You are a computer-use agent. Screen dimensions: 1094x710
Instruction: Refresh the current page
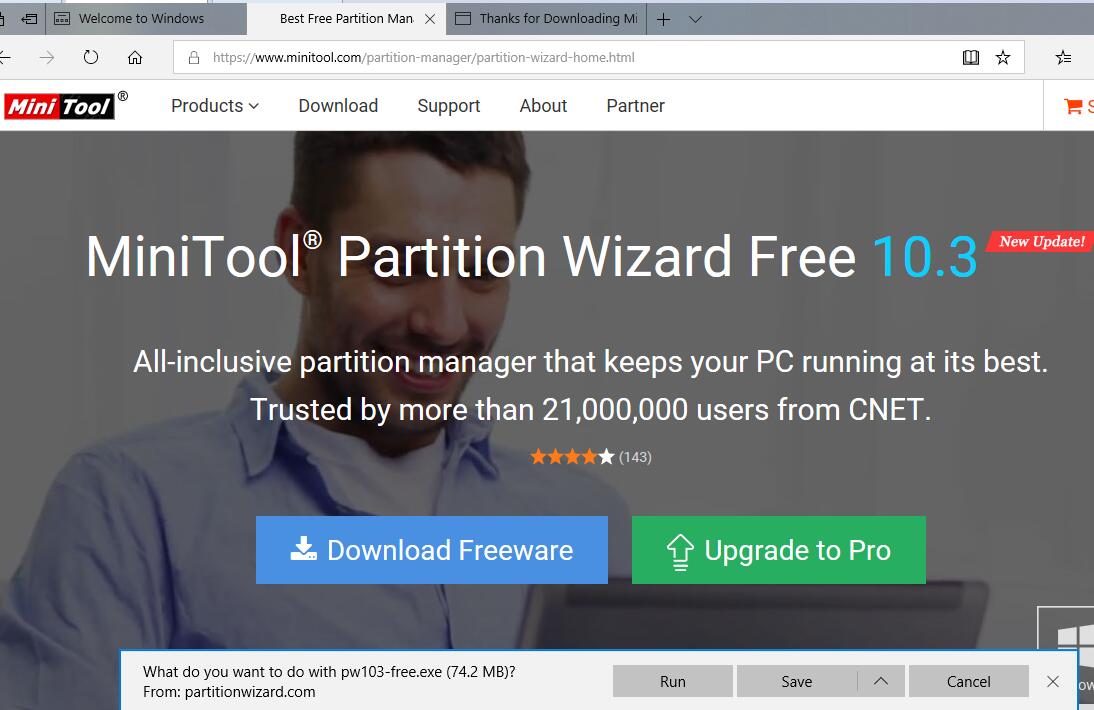[x=91, y=58]
